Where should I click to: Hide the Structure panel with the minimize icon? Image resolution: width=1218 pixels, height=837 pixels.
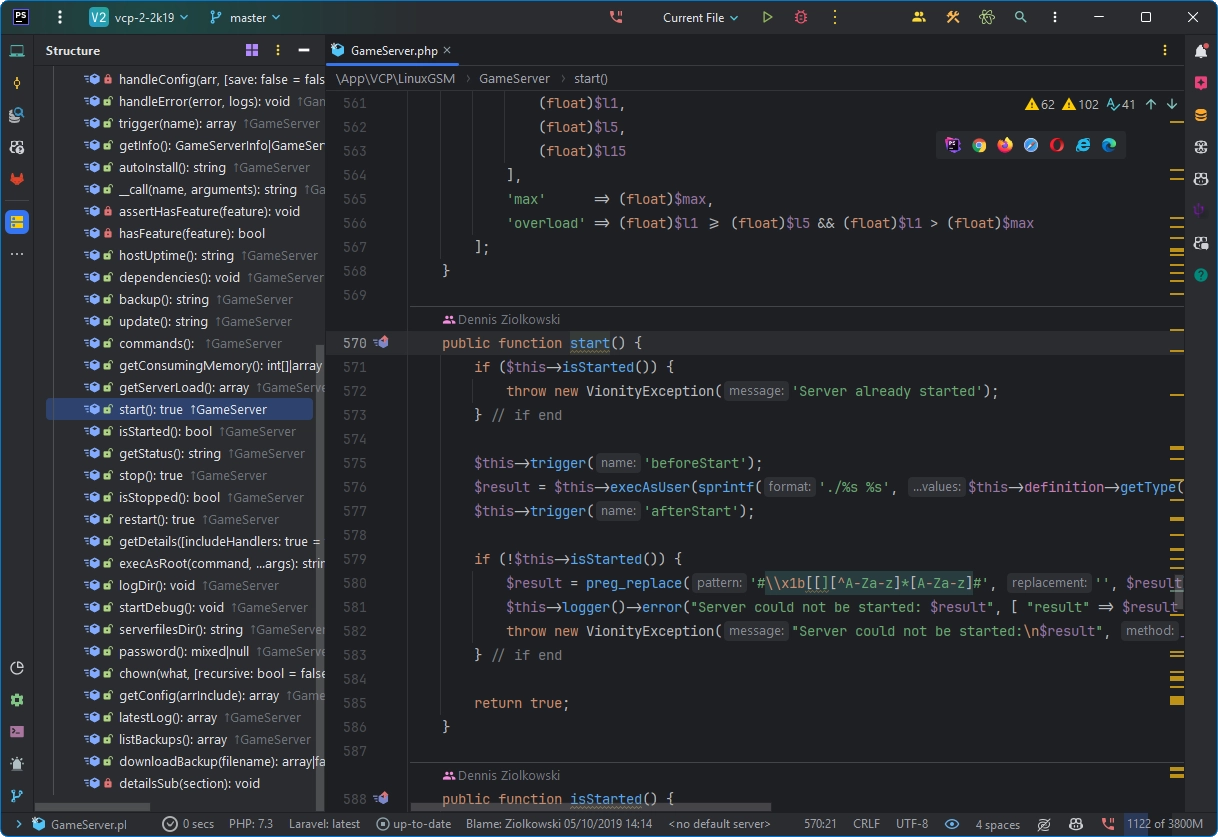point(304,50)
